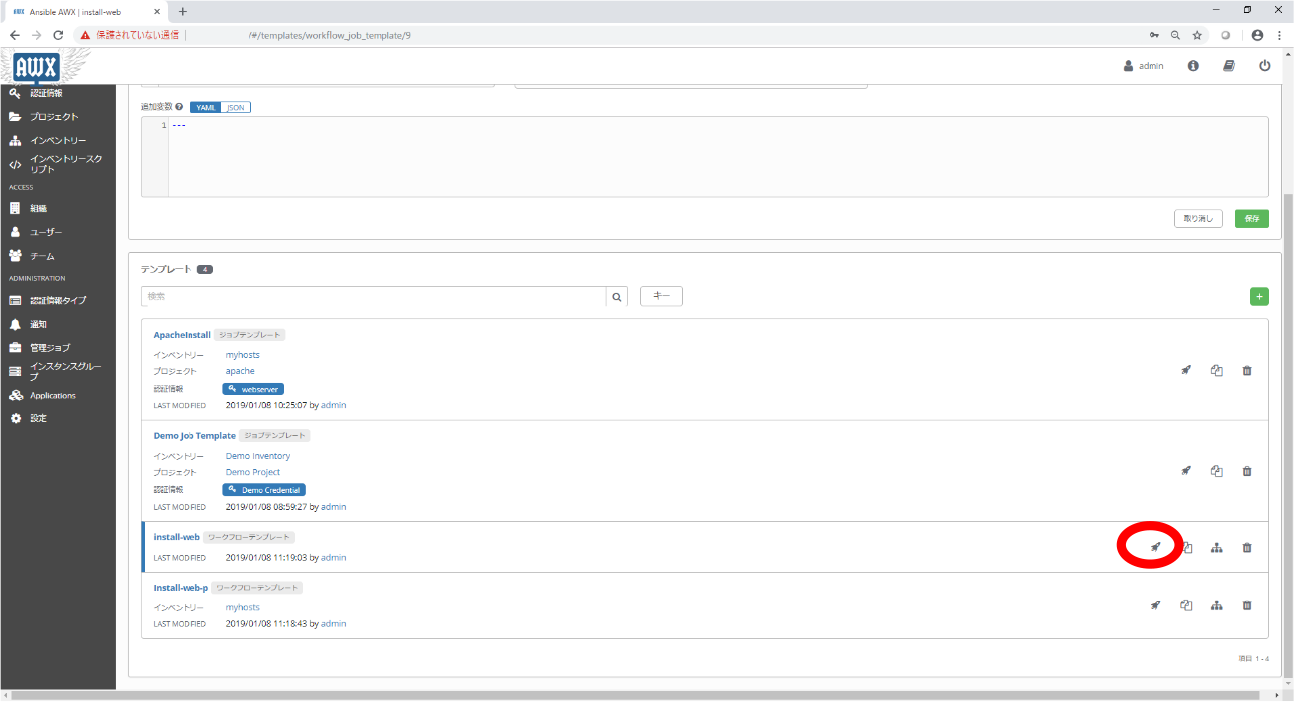Launch the install-web workflow template
The image size is (1294, 702).
click(1155, 547)
